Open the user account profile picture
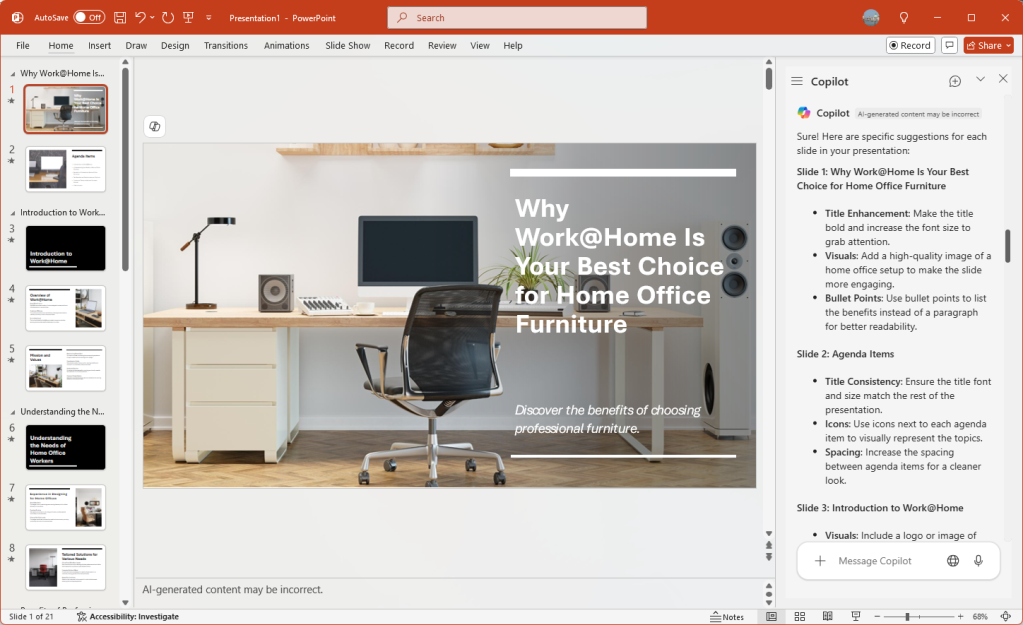1023x625 pixels. (x=871, y=18)
